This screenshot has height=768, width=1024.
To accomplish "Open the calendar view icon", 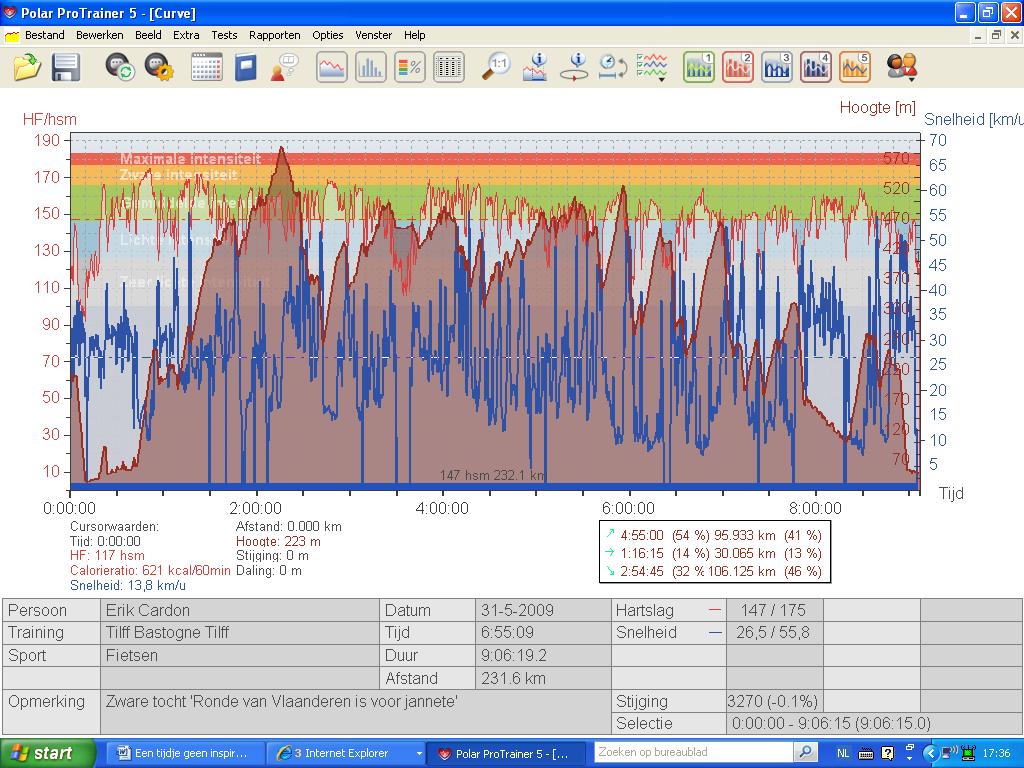I will click(x=206, y=67).
